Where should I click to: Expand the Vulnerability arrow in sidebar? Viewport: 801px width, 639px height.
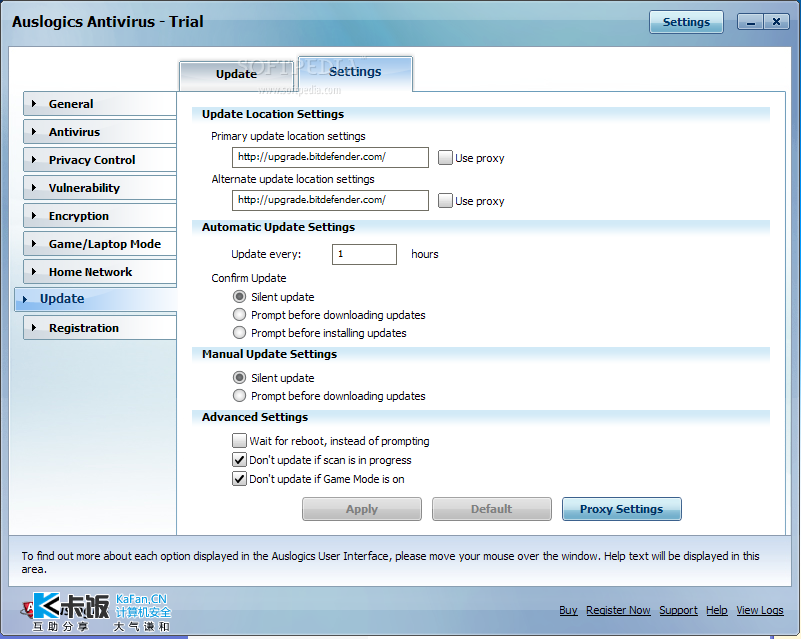tap(34, 187)
